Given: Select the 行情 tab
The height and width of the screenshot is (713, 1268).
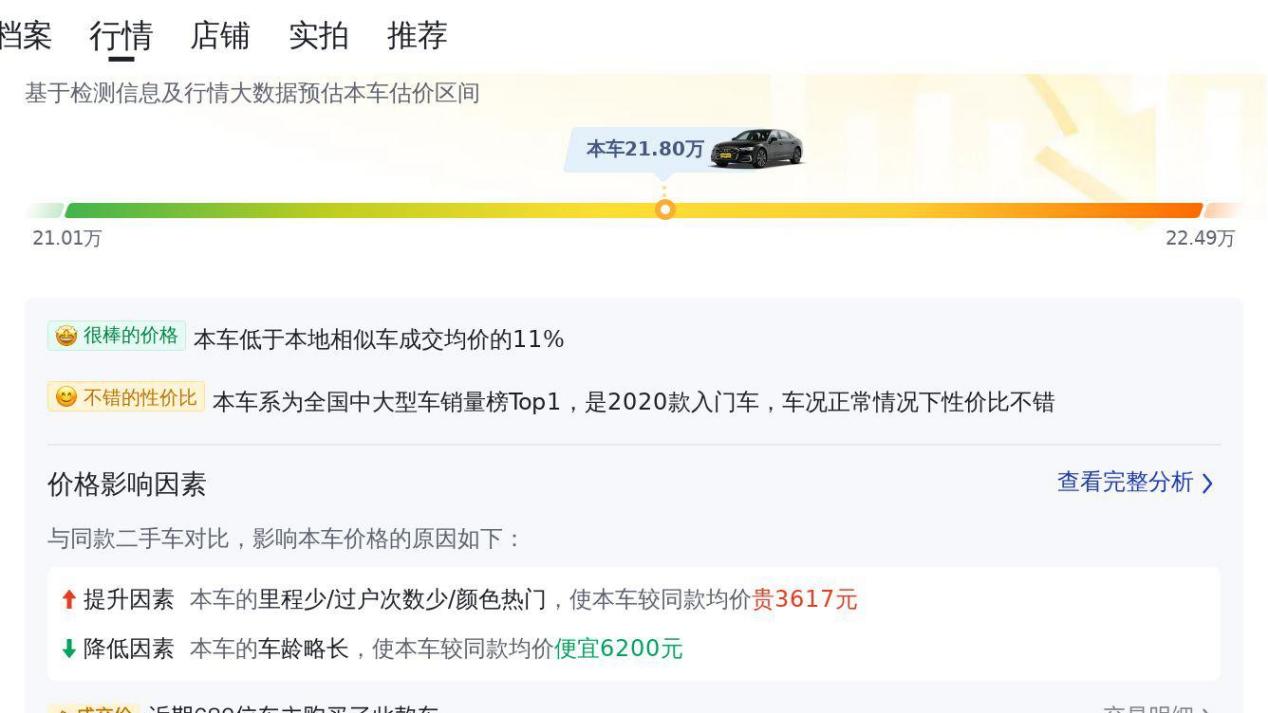Looking at the screenshot, I should point(121,36).
